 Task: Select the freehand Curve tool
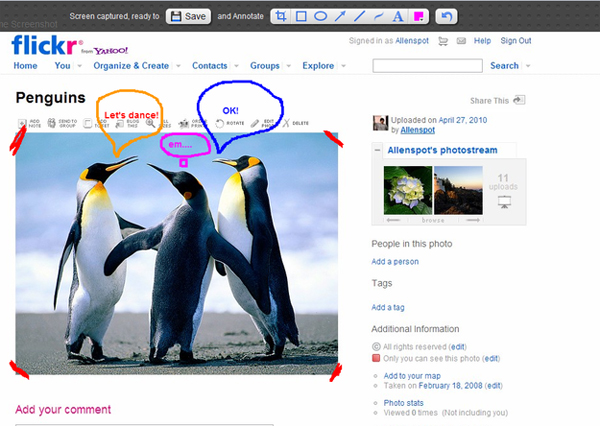coord(378,16)
